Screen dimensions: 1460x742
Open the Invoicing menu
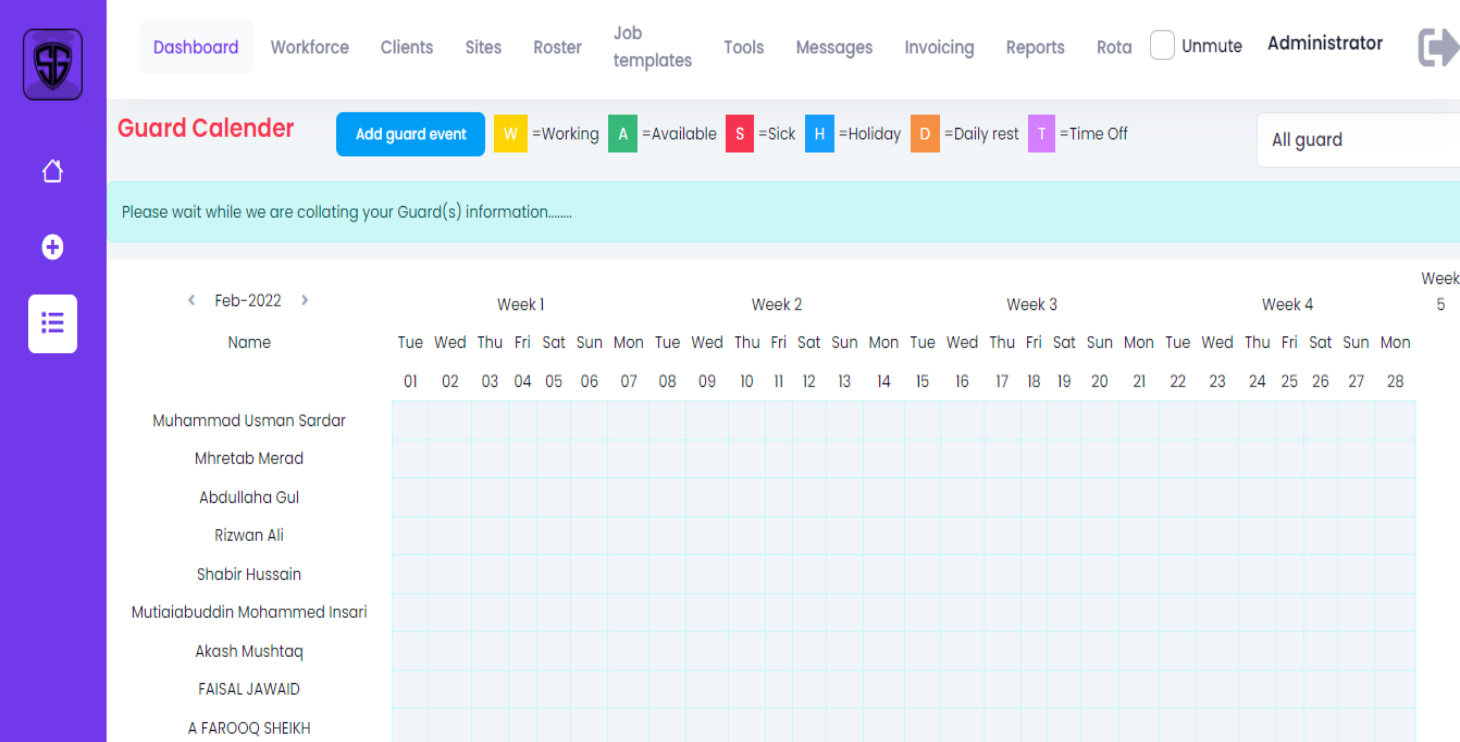[x=939, y=47]
